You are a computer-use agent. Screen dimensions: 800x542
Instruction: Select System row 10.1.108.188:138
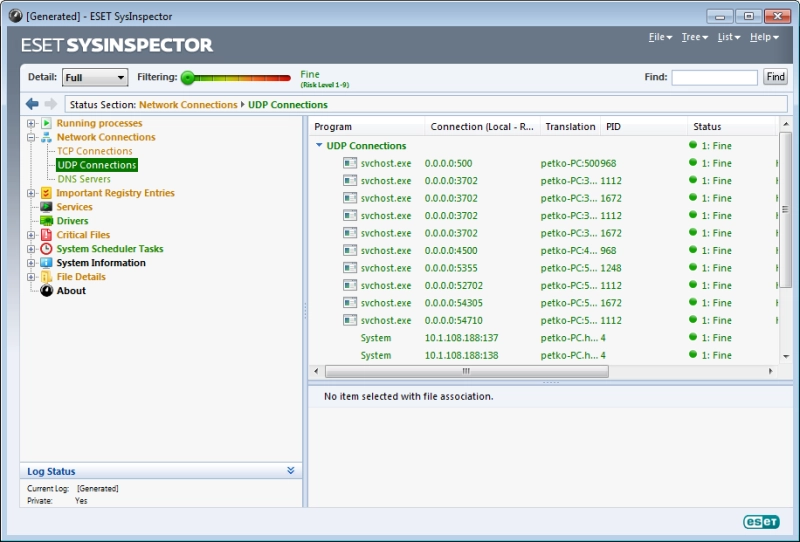click(543, 355)
